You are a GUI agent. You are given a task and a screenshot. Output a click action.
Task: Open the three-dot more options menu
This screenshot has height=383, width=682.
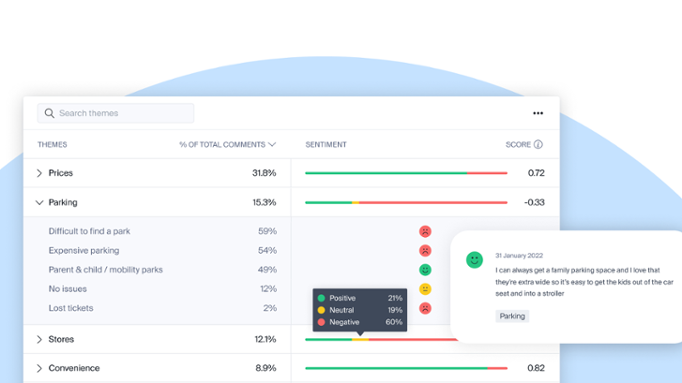click(538, 113)
